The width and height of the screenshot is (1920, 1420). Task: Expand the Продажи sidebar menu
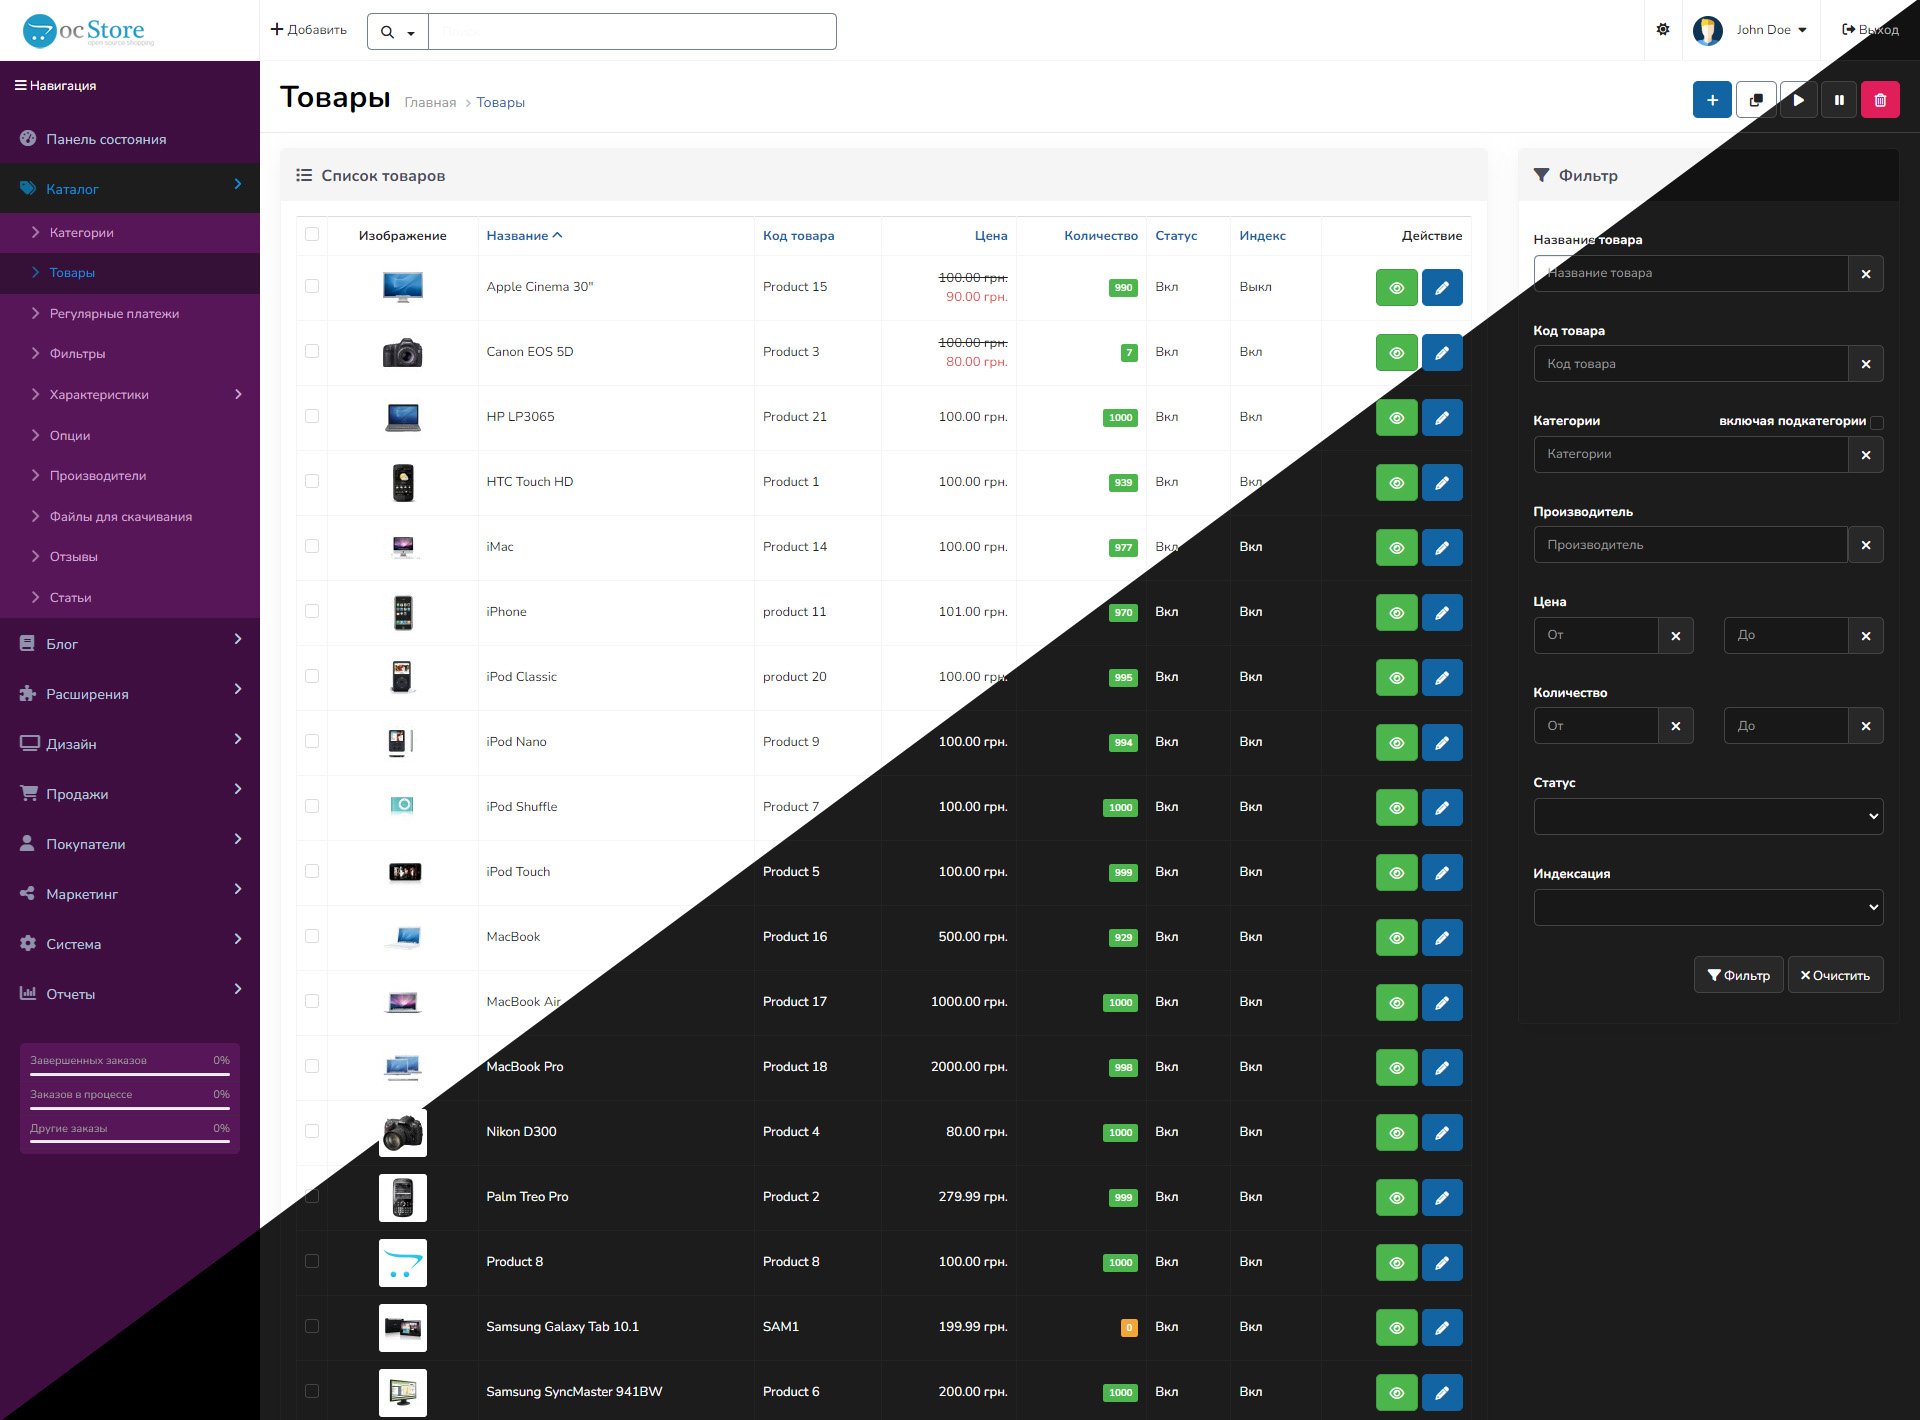click(130, 794)
